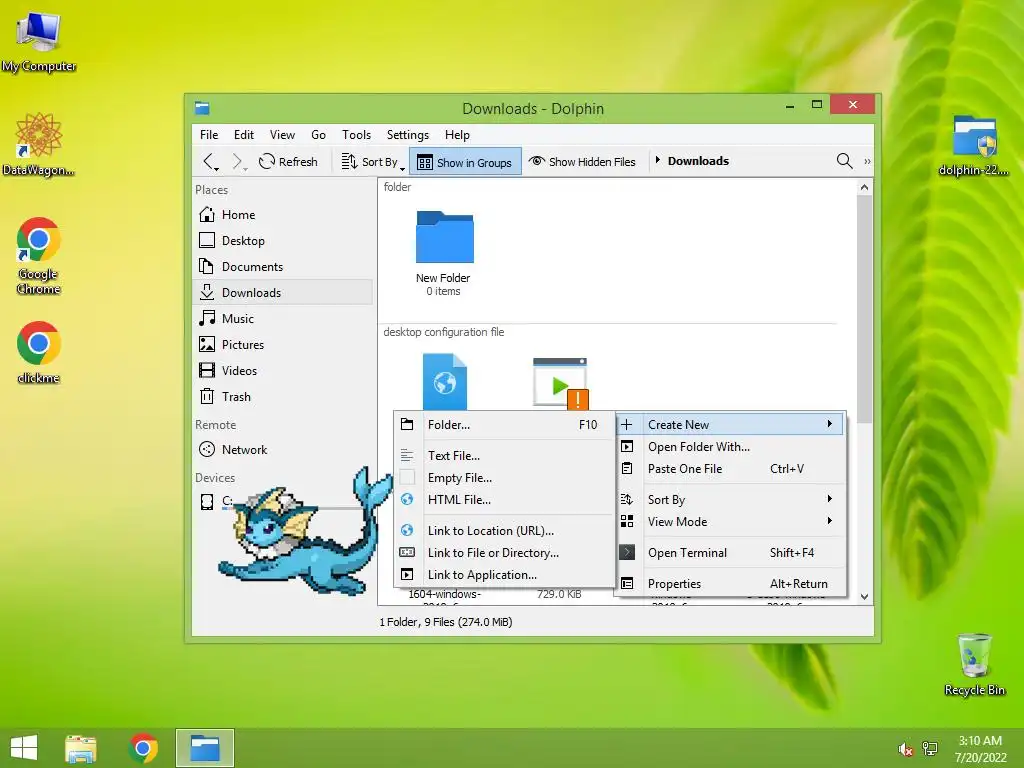Open the View menu
Screen dimensions: 1024x768
(x=282, y=135)
